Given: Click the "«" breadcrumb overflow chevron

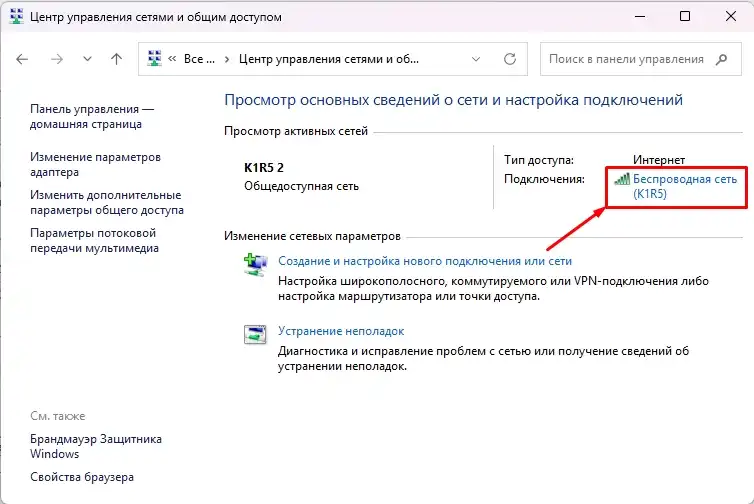Looking at the screenshot, I should (172, 59).
